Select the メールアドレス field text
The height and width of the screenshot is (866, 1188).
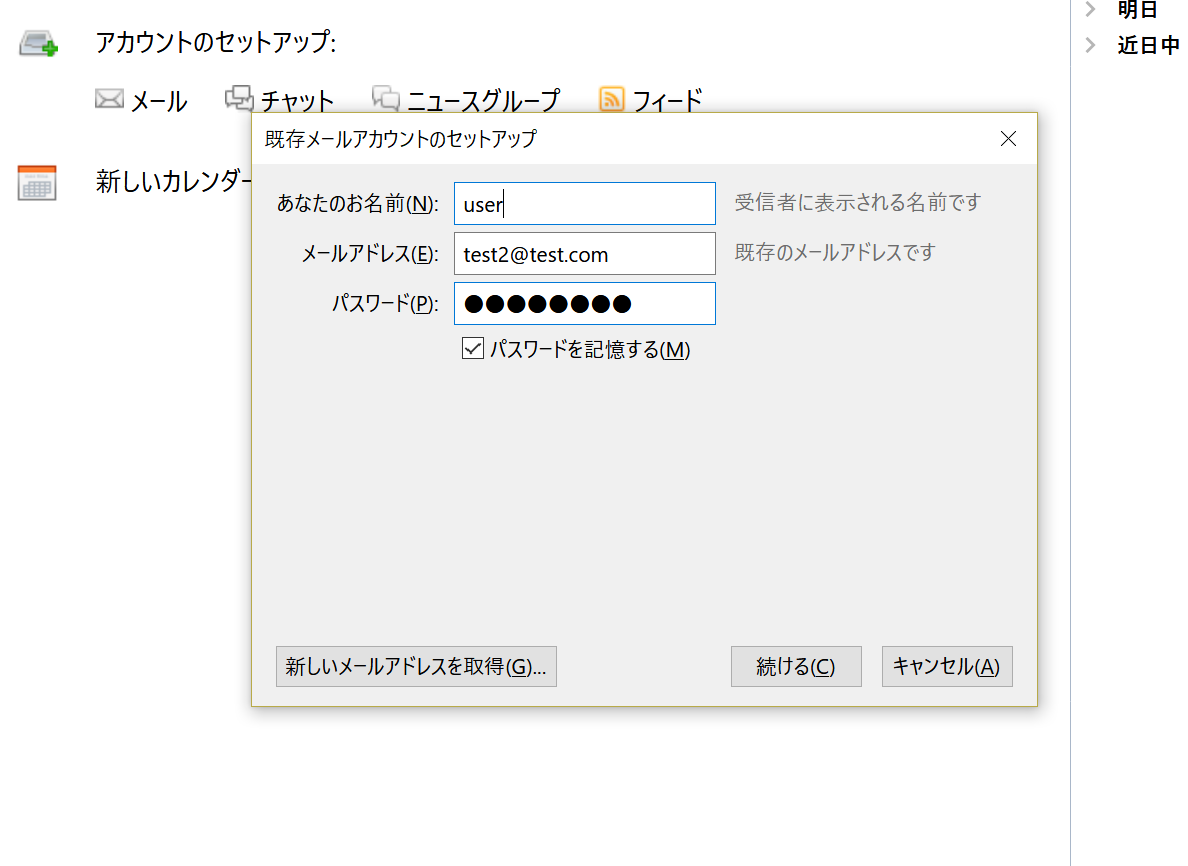tap(584, 253)
